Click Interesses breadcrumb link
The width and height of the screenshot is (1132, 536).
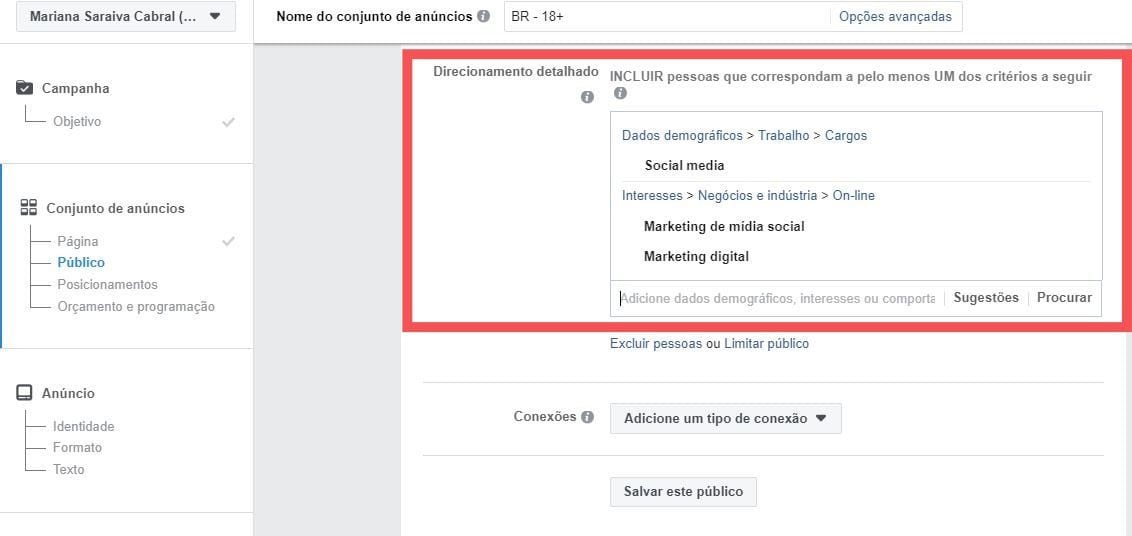(652, 195)
